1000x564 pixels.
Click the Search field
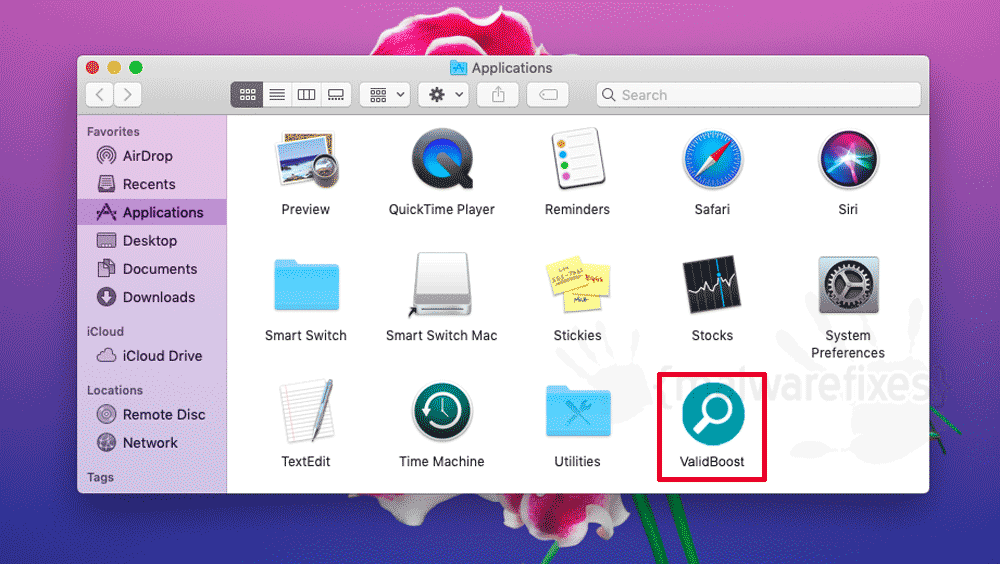click(x=759, y=95)
